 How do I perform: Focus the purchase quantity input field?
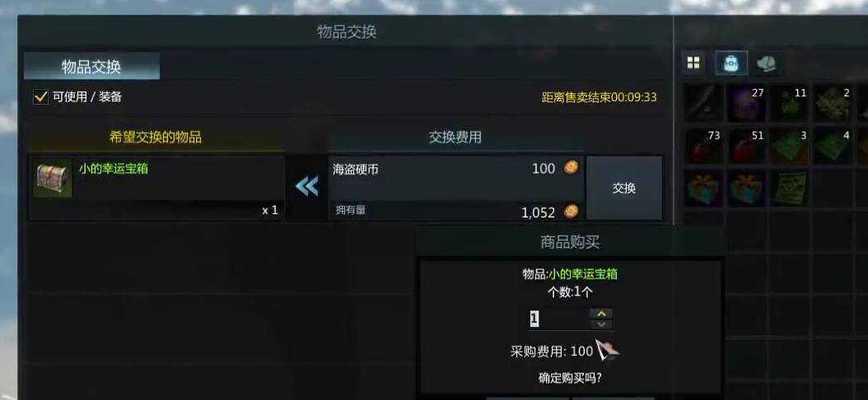559,319
